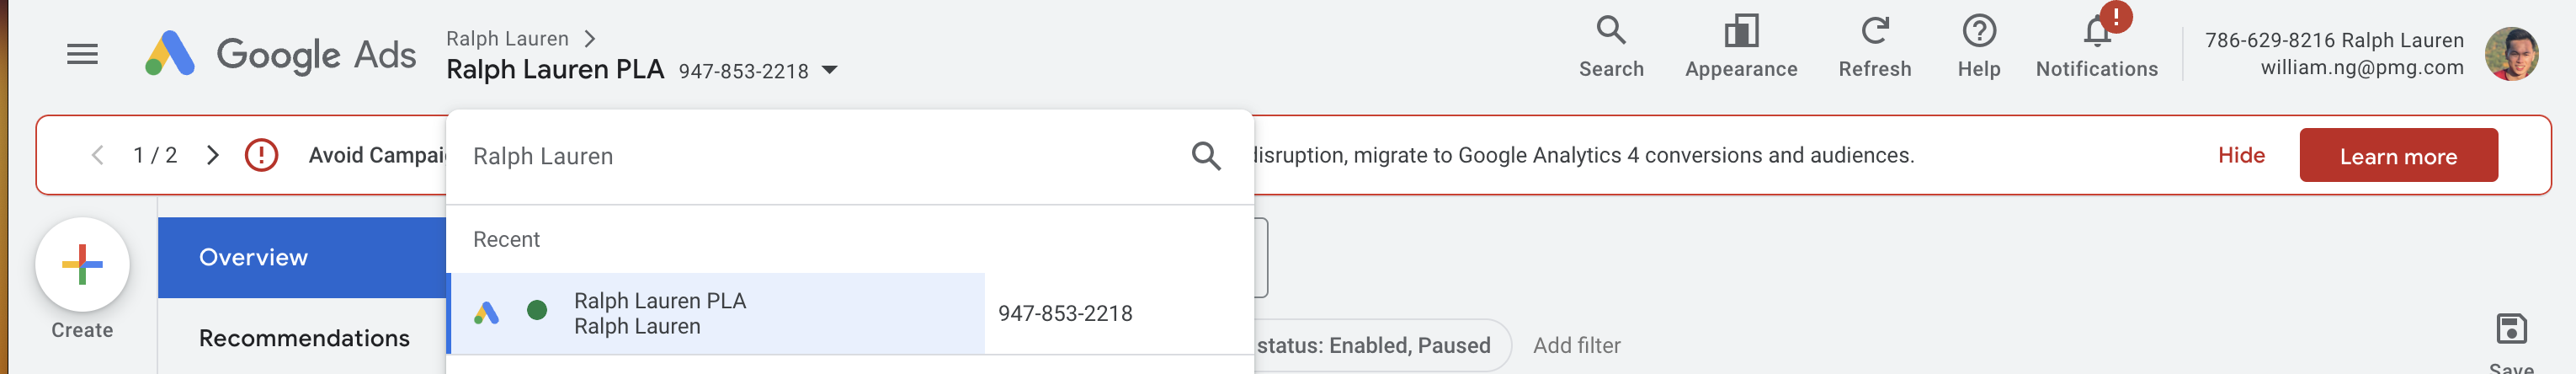Expand the Ralph Lauren PLA account dropdown
Viewport: 2576px width, 374px height.
click(x=829, y=70)
